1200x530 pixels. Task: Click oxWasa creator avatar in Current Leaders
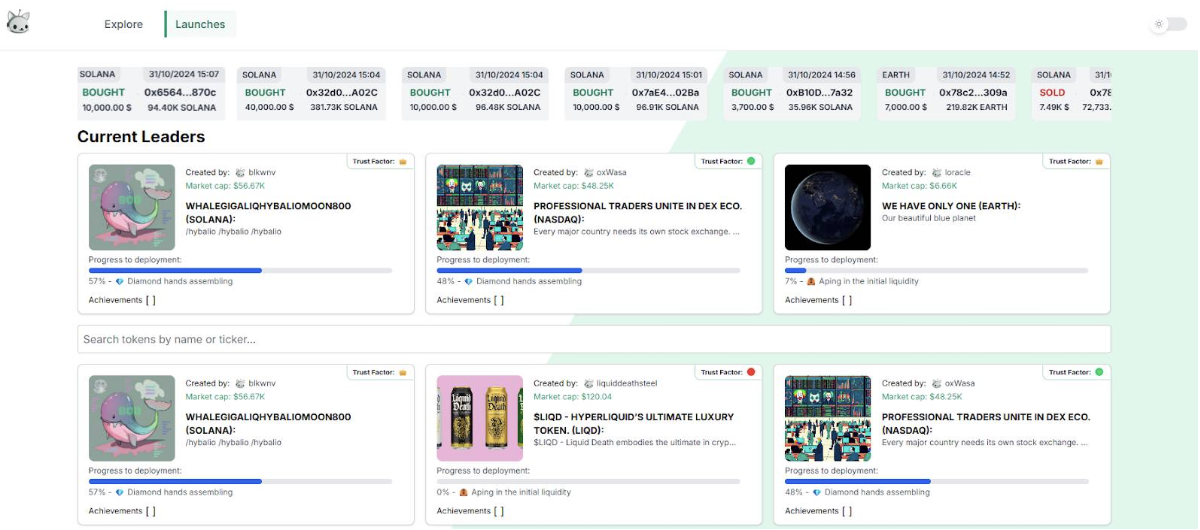588,173
